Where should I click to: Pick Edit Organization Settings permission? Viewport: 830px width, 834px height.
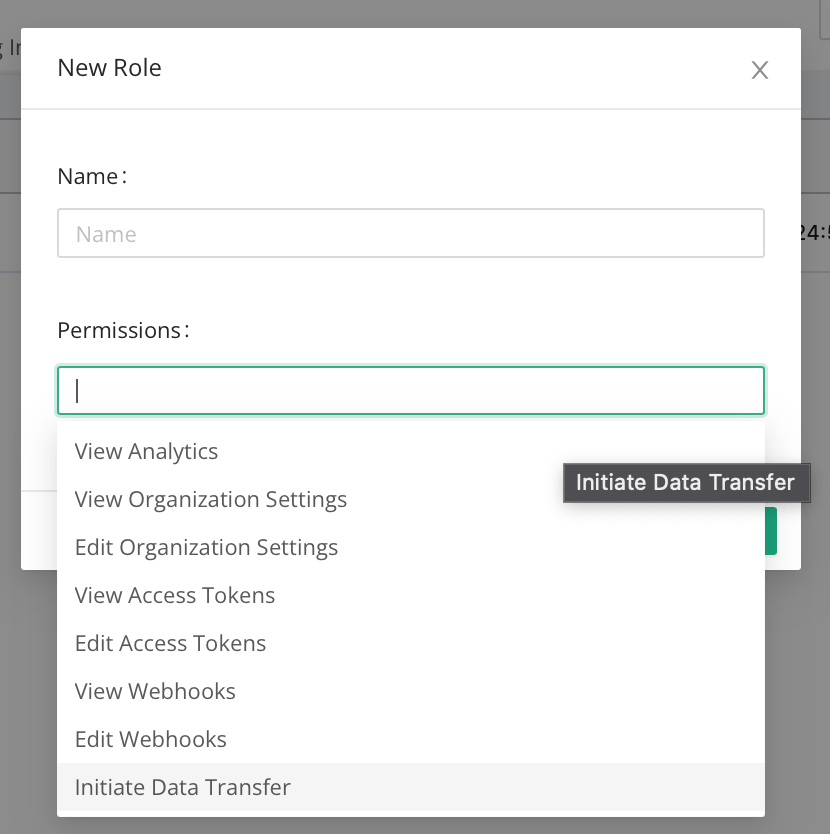[x=206, y=548]
